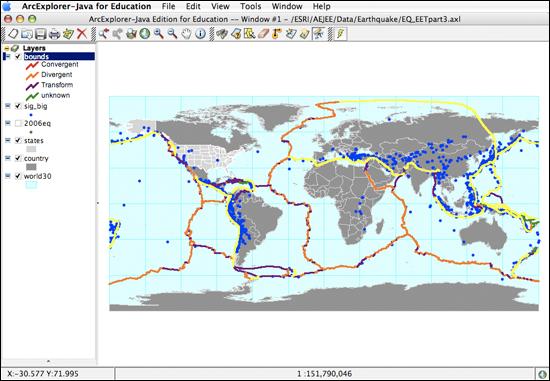Click the highlighted MapTips tool icon

[318, 34]
